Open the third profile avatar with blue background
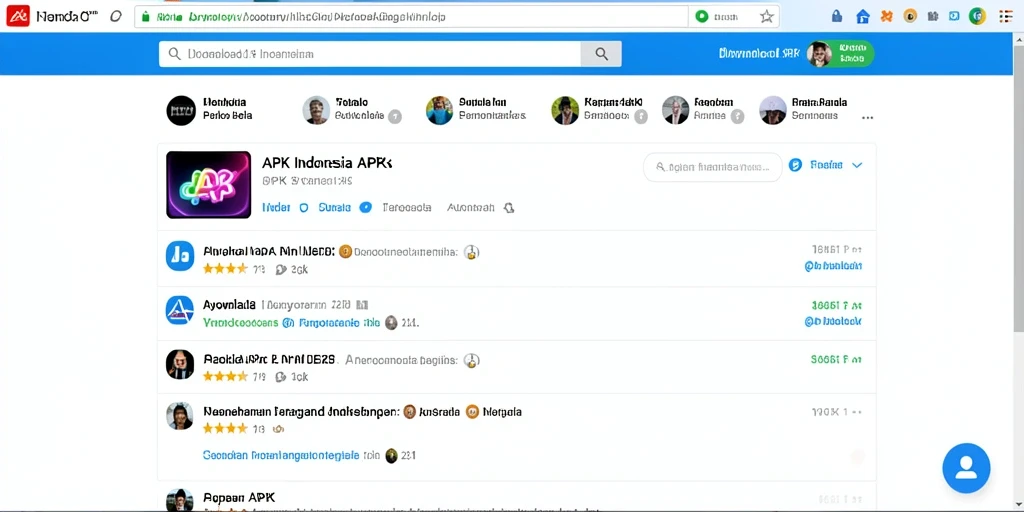The image size is (1024, 512). point(440,110)
